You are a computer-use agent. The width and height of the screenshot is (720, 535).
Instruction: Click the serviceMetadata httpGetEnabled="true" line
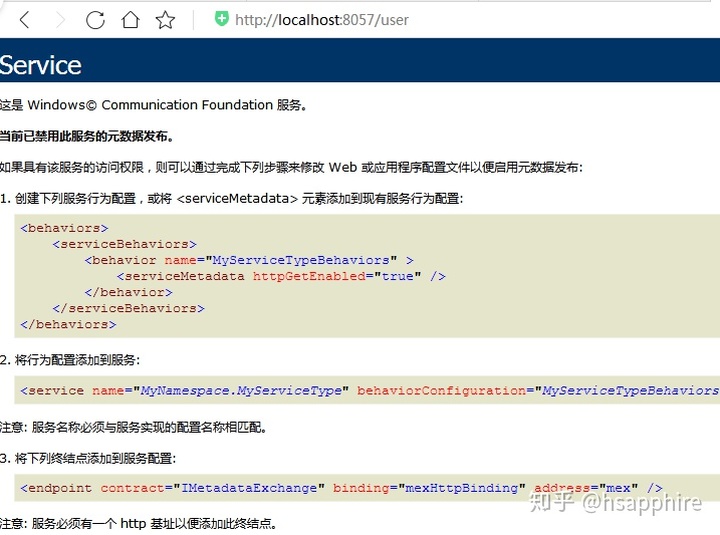281,276
